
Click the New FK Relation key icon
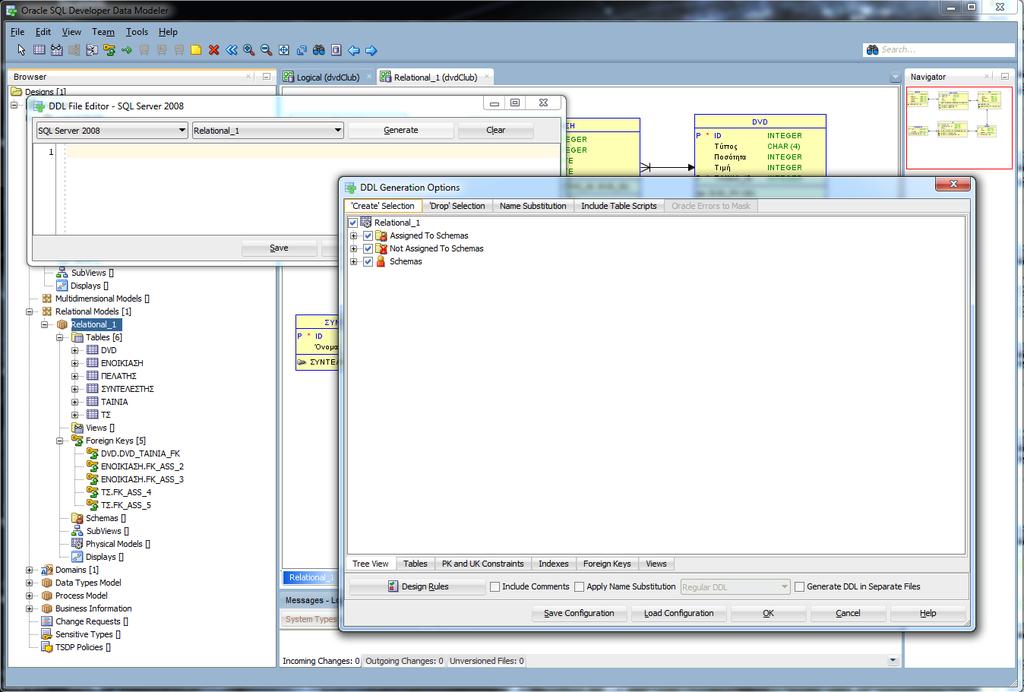(x=109, y=50)
